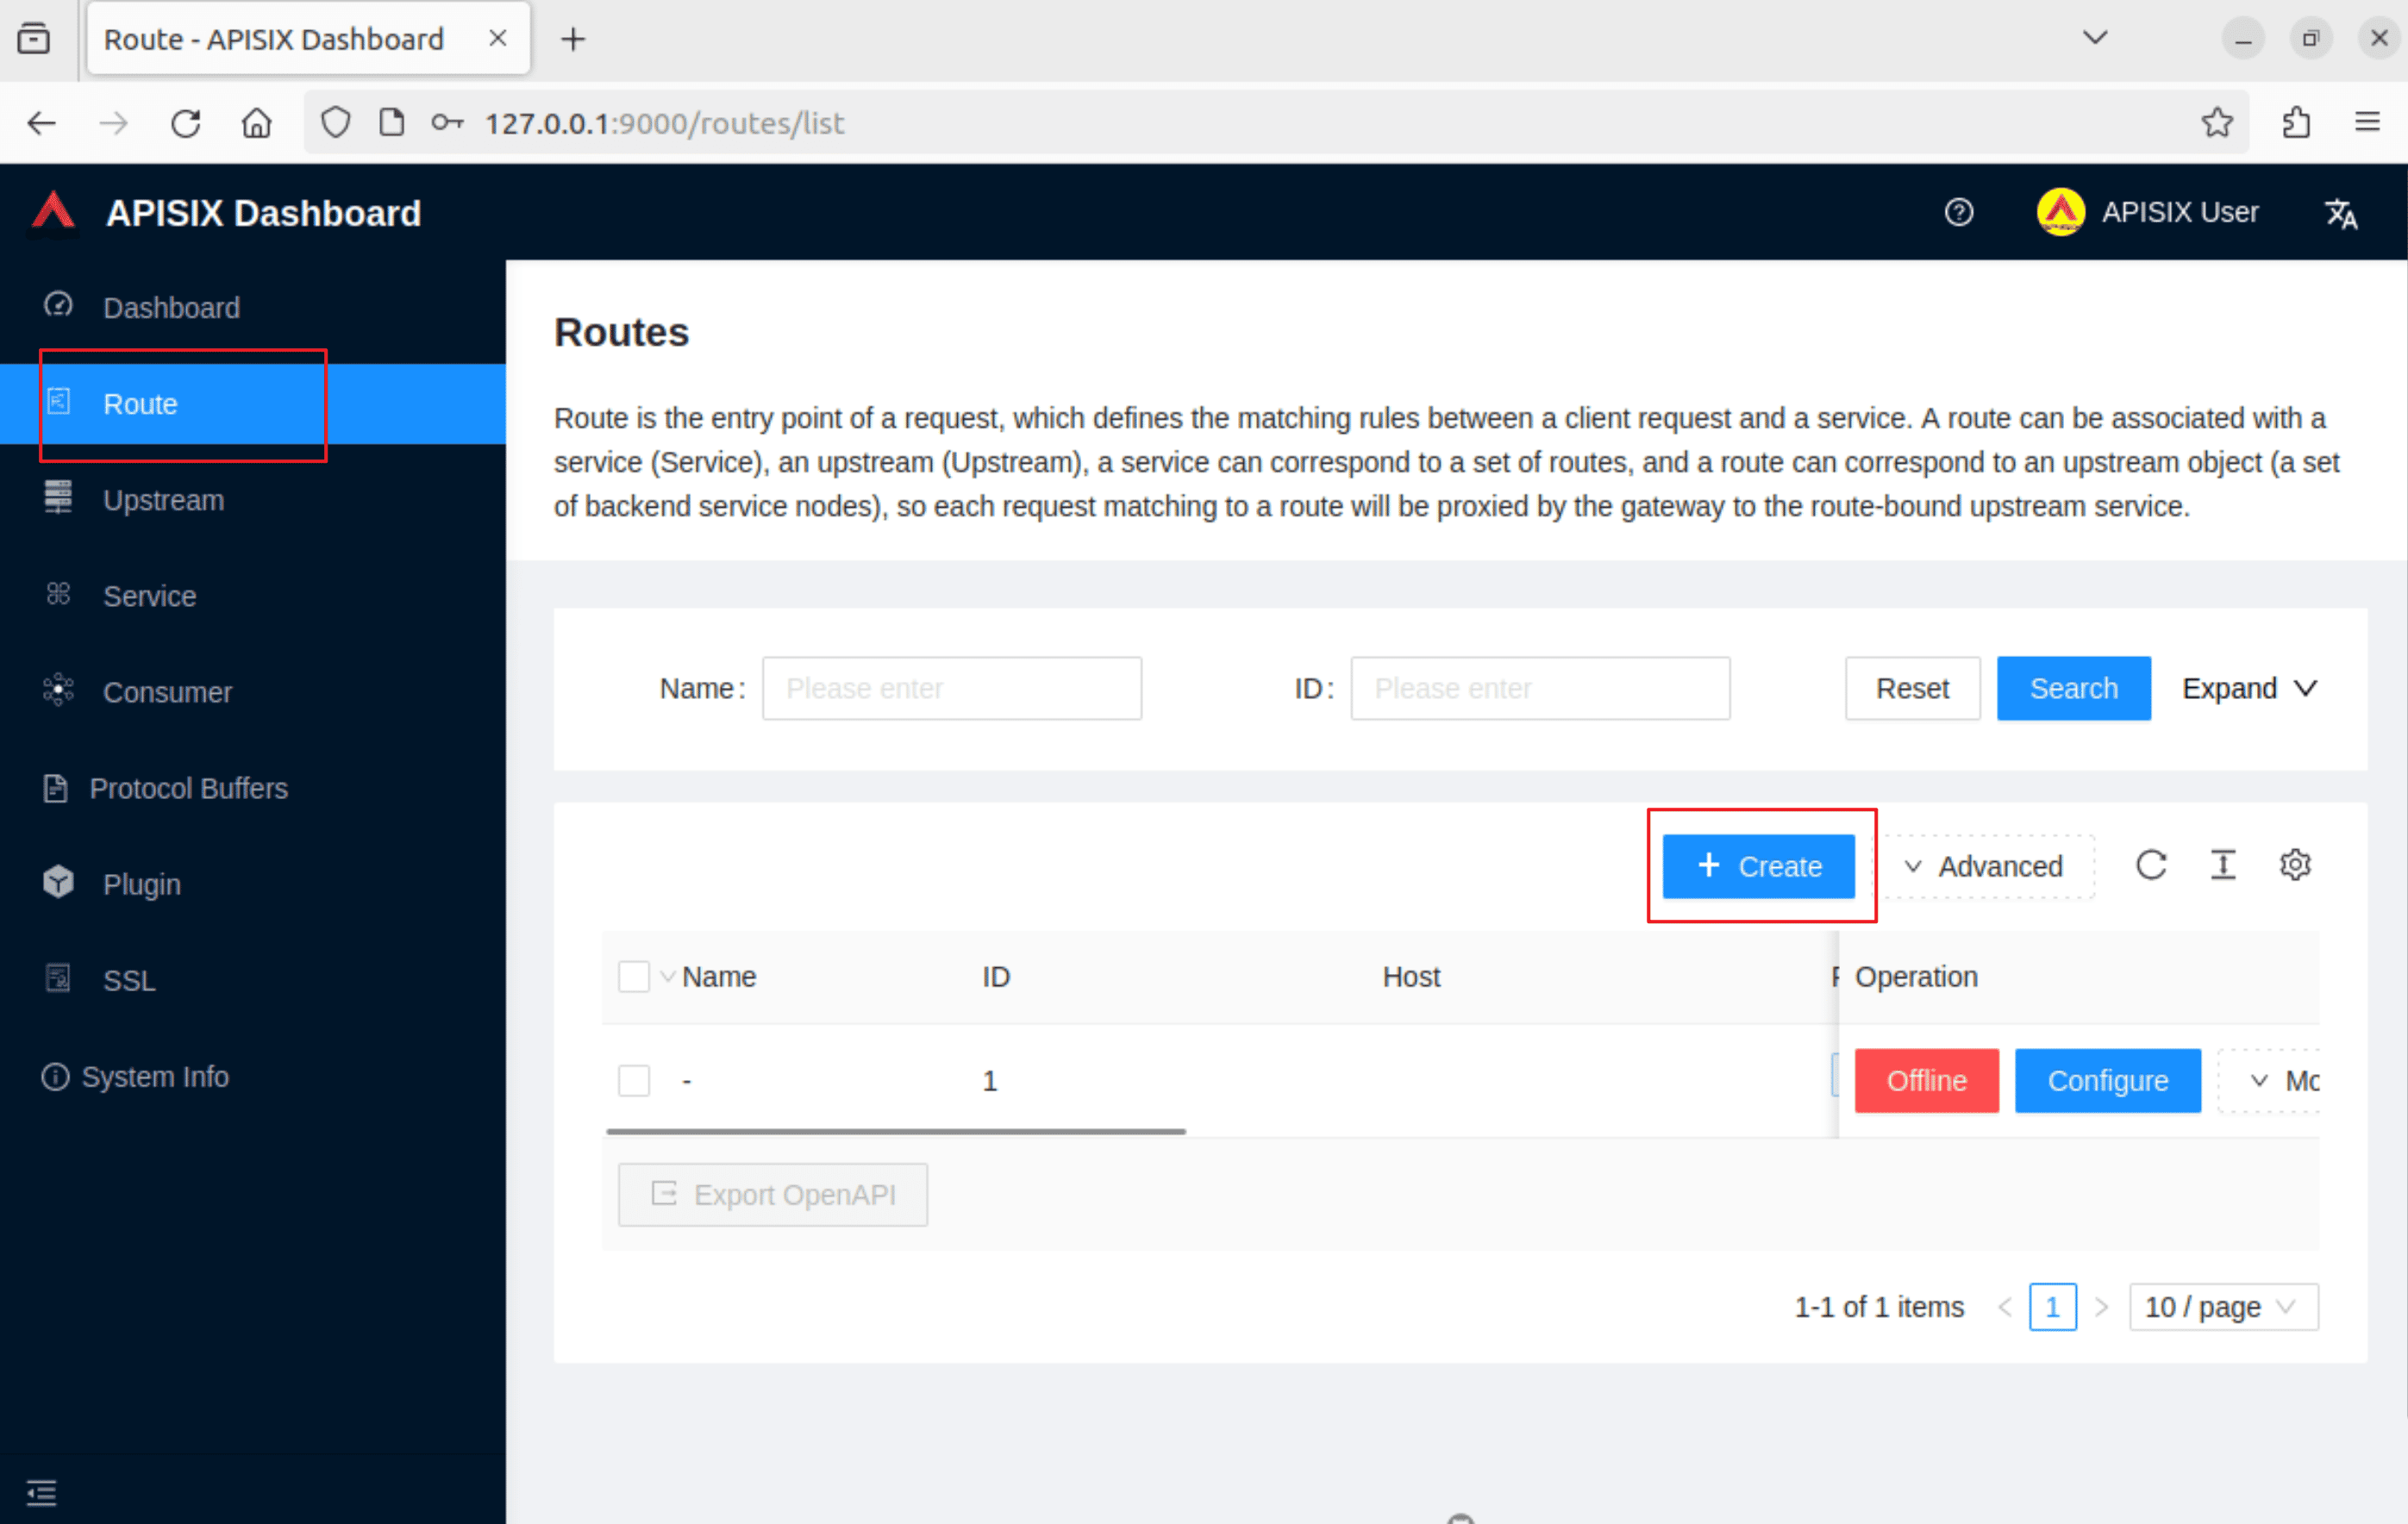Tick the select-all routes checkbox
Viewport: 2408px width, 1524px height.
(634, 976)
